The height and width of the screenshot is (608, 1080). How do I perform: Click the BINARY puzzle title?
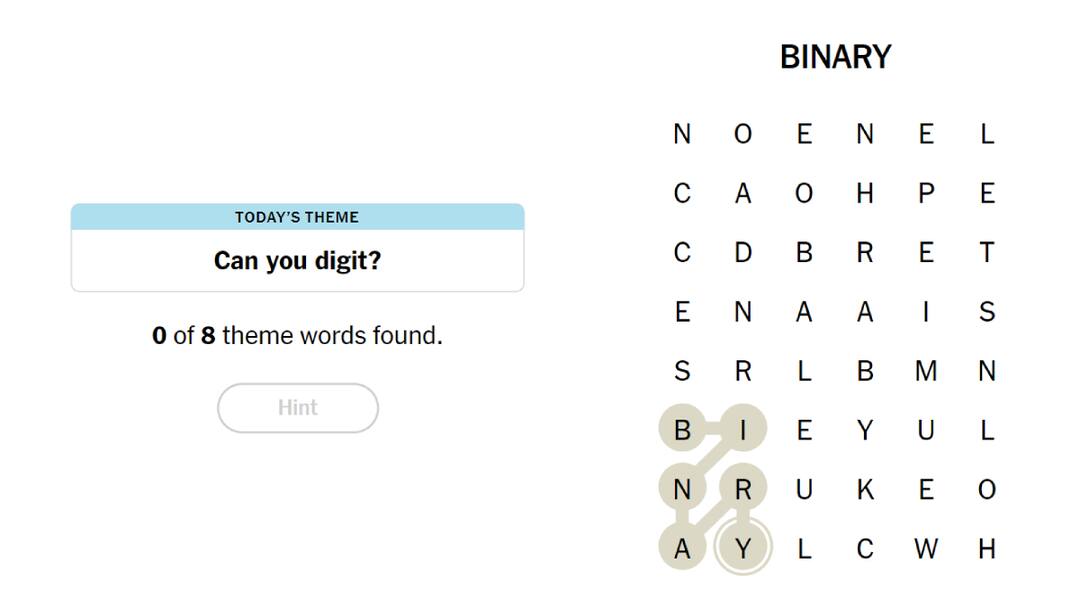[836, 57]
